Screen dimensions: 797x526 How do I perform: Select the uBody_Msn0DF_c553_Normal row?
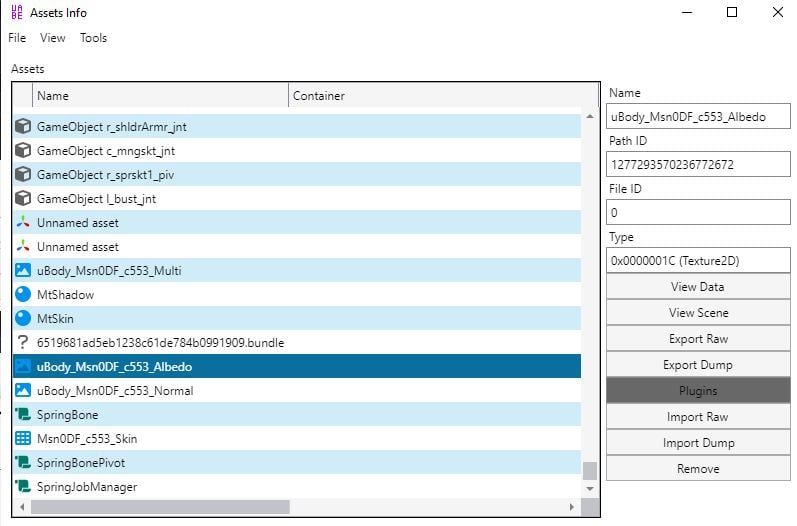[297, 390]
